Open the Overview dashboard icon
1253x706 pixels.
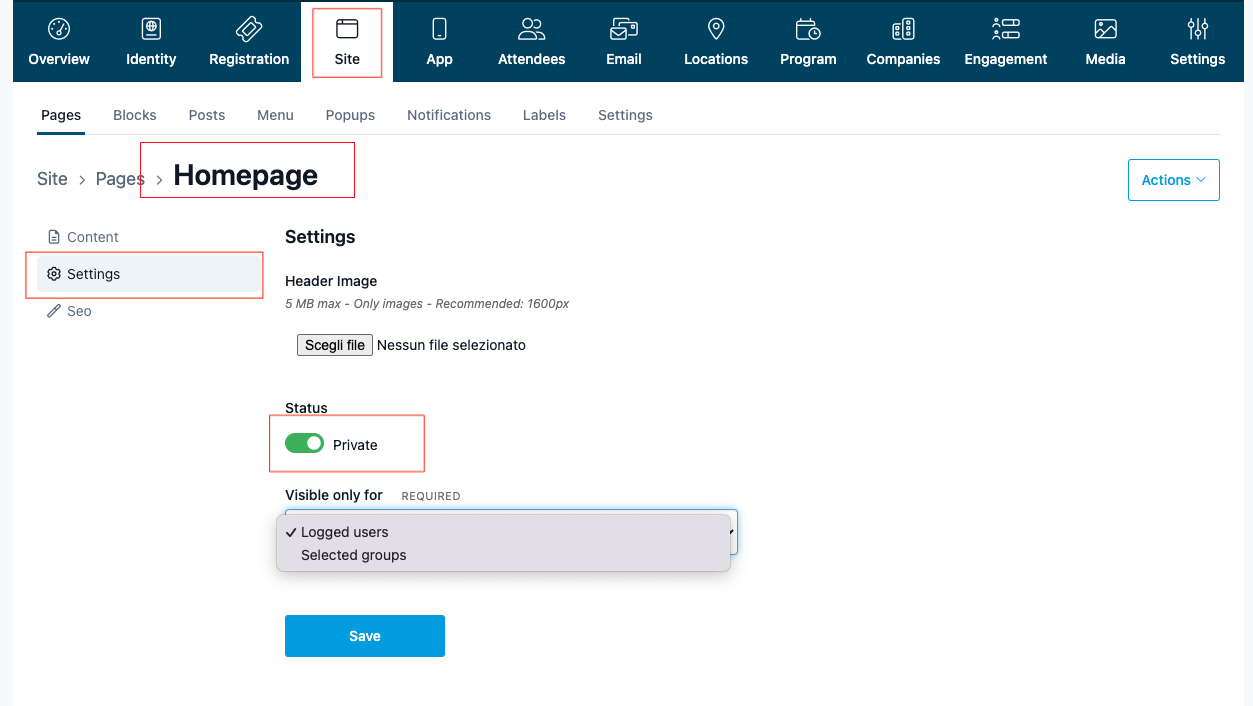point(59,29)
